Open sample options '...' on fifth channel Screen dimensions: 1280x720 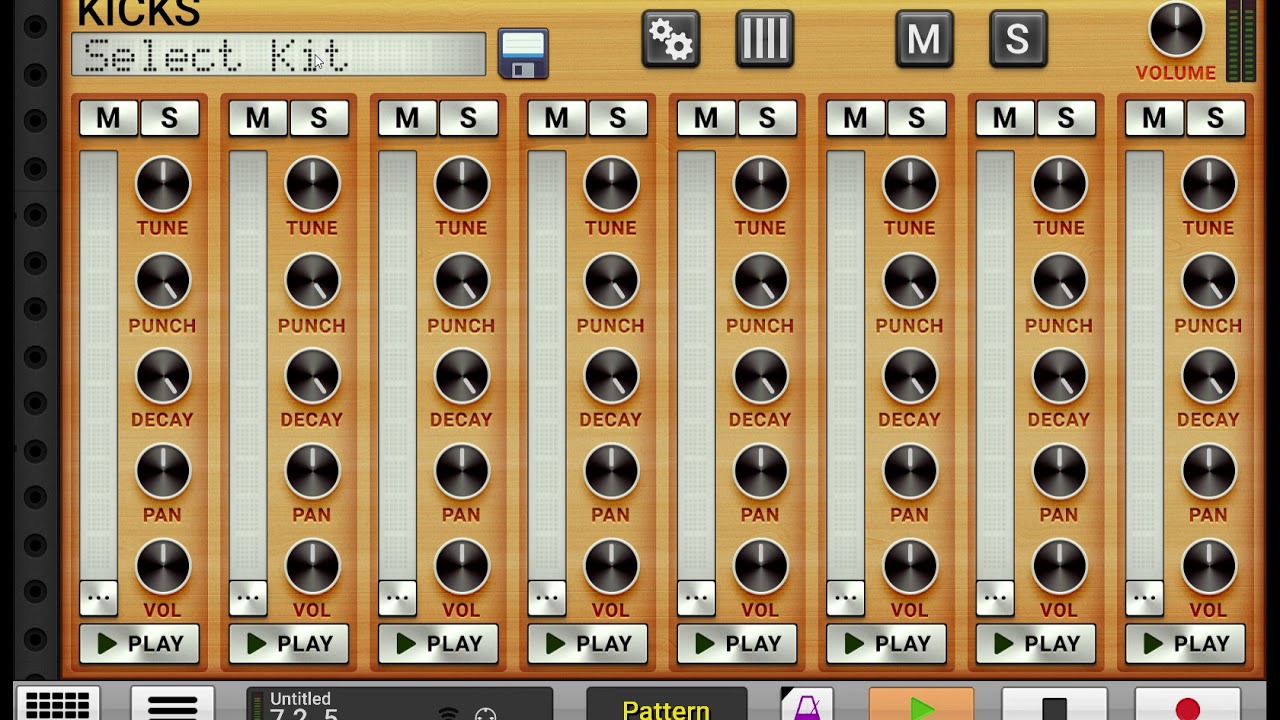tap(696, 597)
